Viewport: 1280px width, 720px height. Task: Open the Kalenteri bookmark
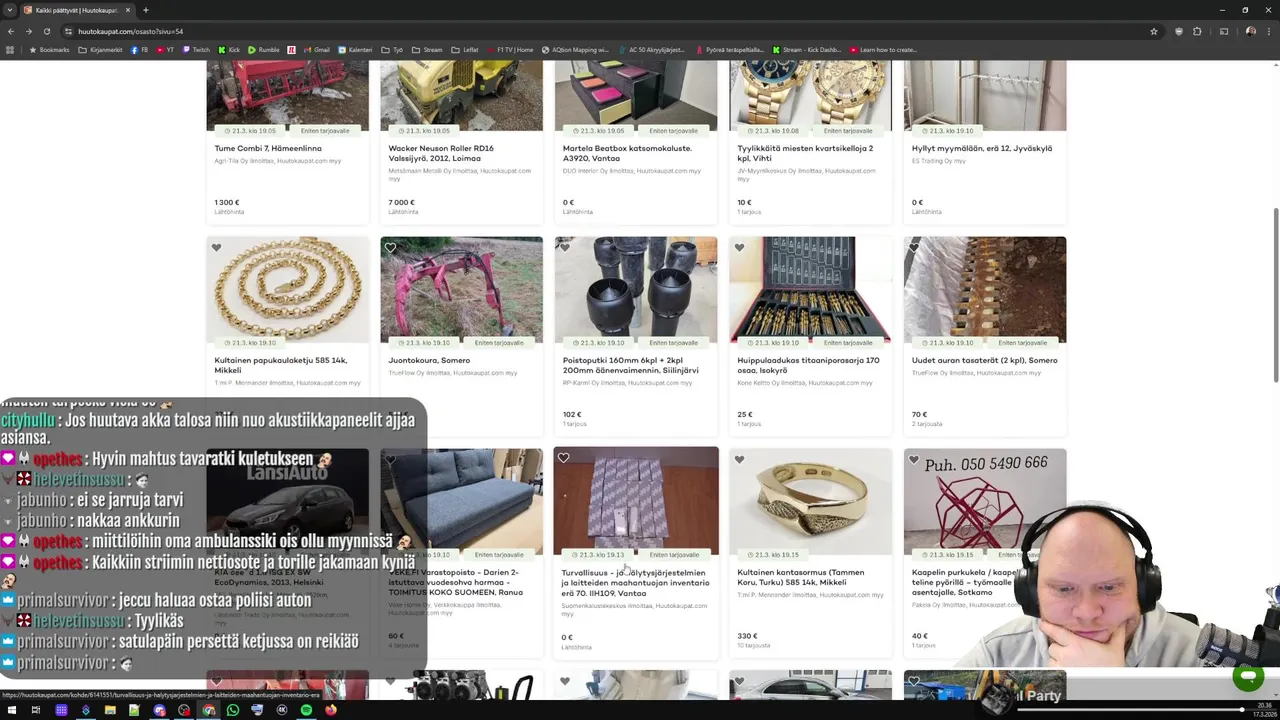click(355, 50)
